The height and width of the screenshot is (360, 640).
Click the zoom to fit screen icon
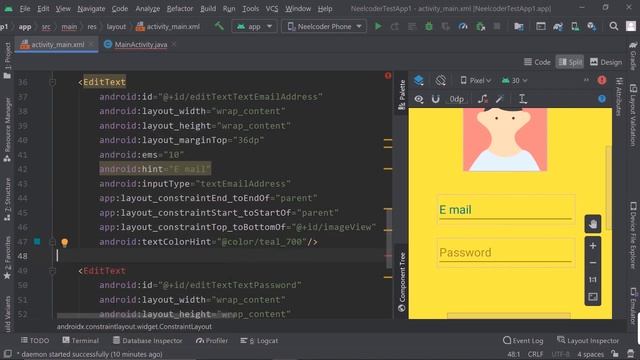pyautogui.click(x=593, y=297)
